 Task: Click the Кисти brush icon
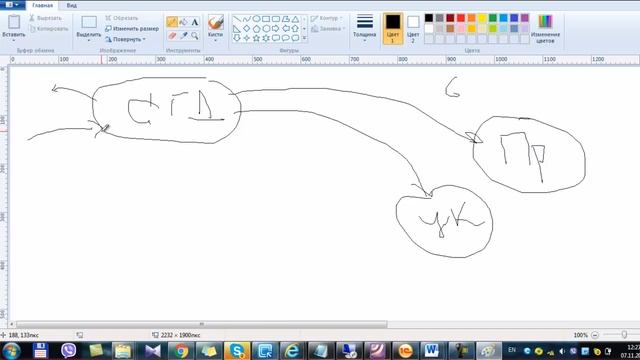(216, 22)
